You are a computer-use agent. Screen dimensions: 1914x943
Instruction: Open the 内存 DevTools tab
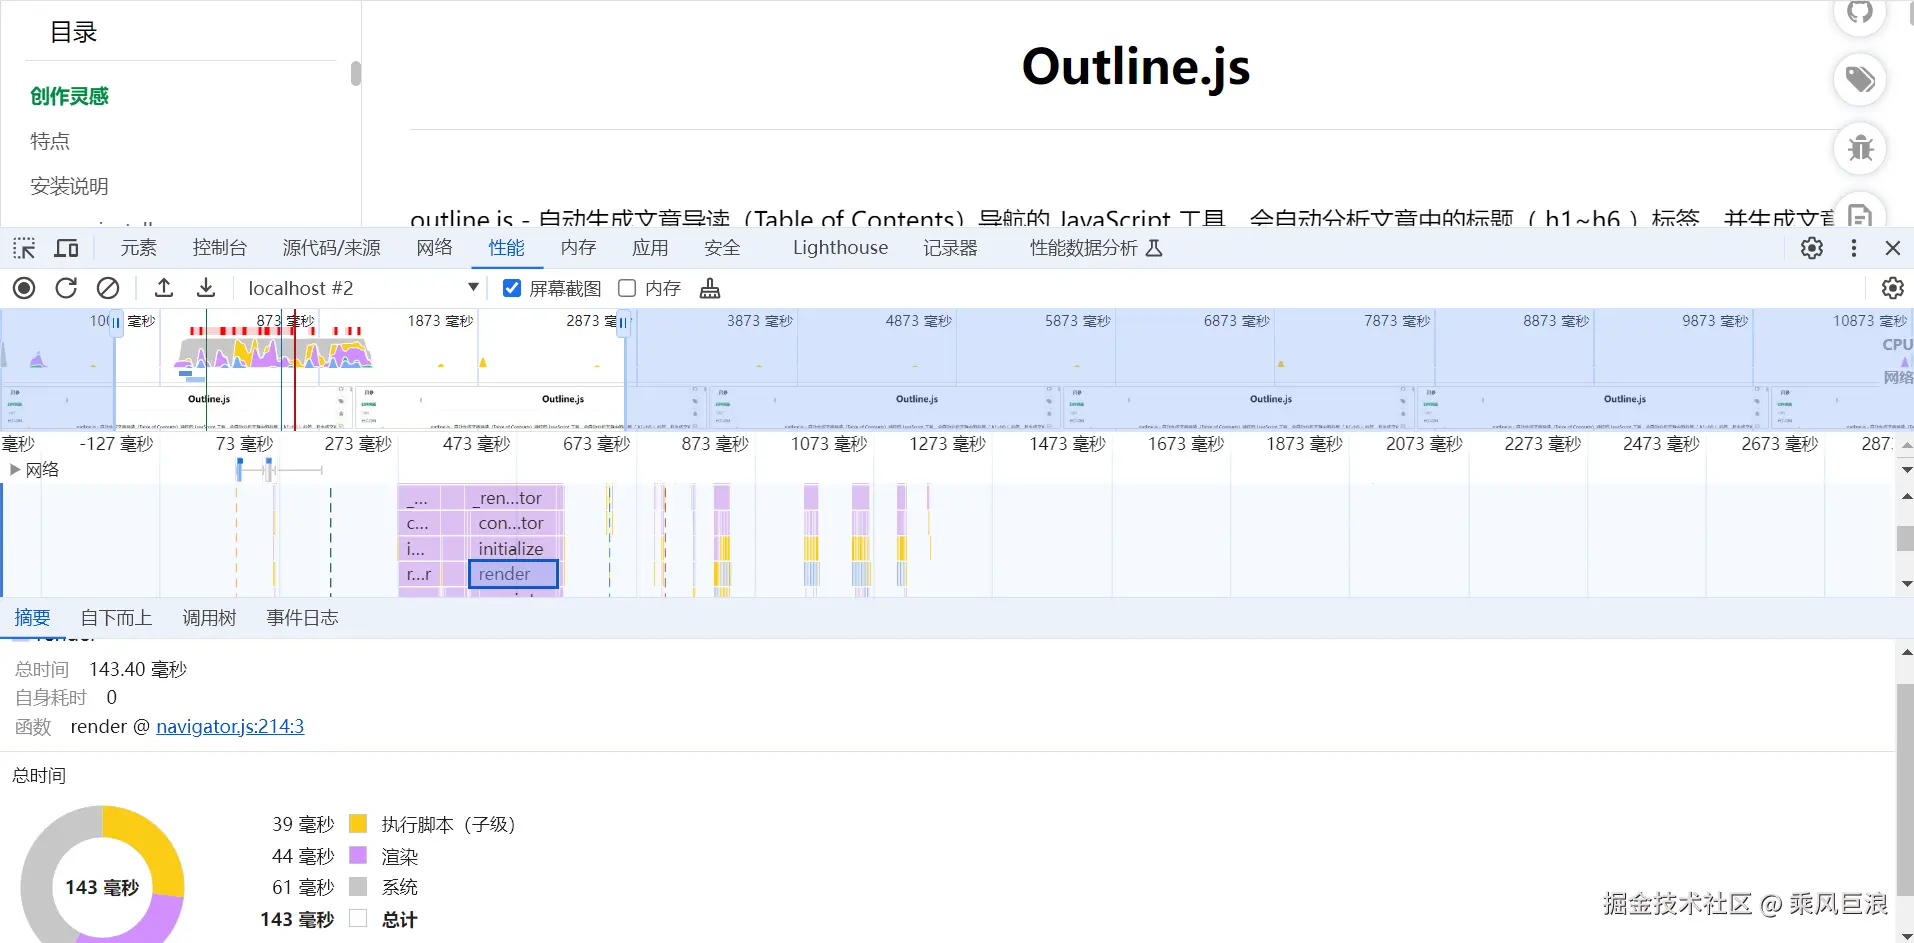(578, 248)
